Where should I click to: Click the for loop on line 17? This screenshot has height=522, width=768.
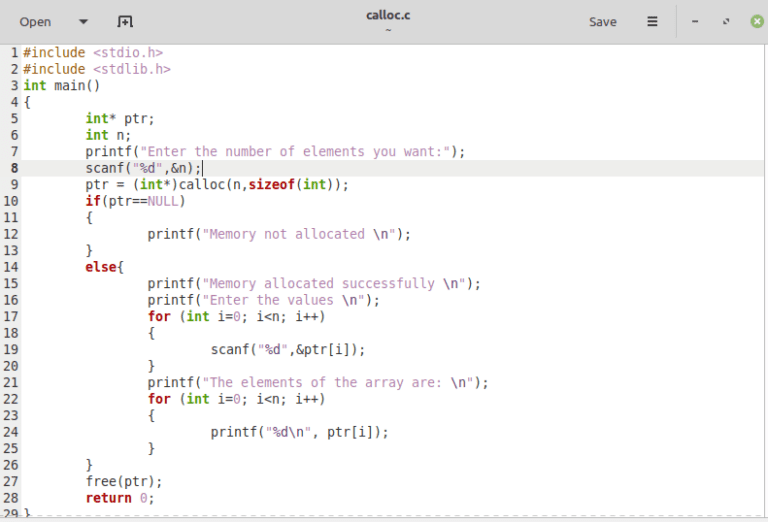(x=236, y=316)
